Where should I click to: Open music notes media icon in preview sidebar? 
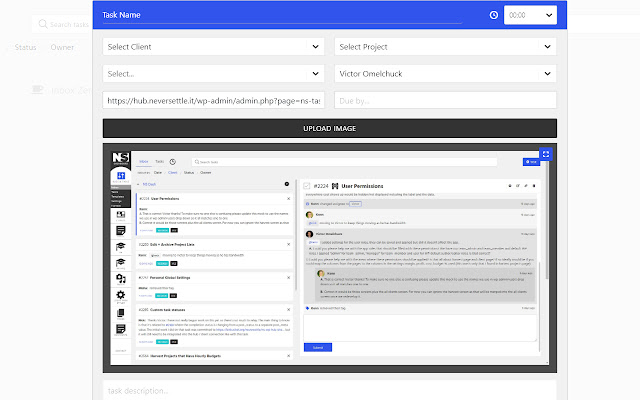[121, 279]
